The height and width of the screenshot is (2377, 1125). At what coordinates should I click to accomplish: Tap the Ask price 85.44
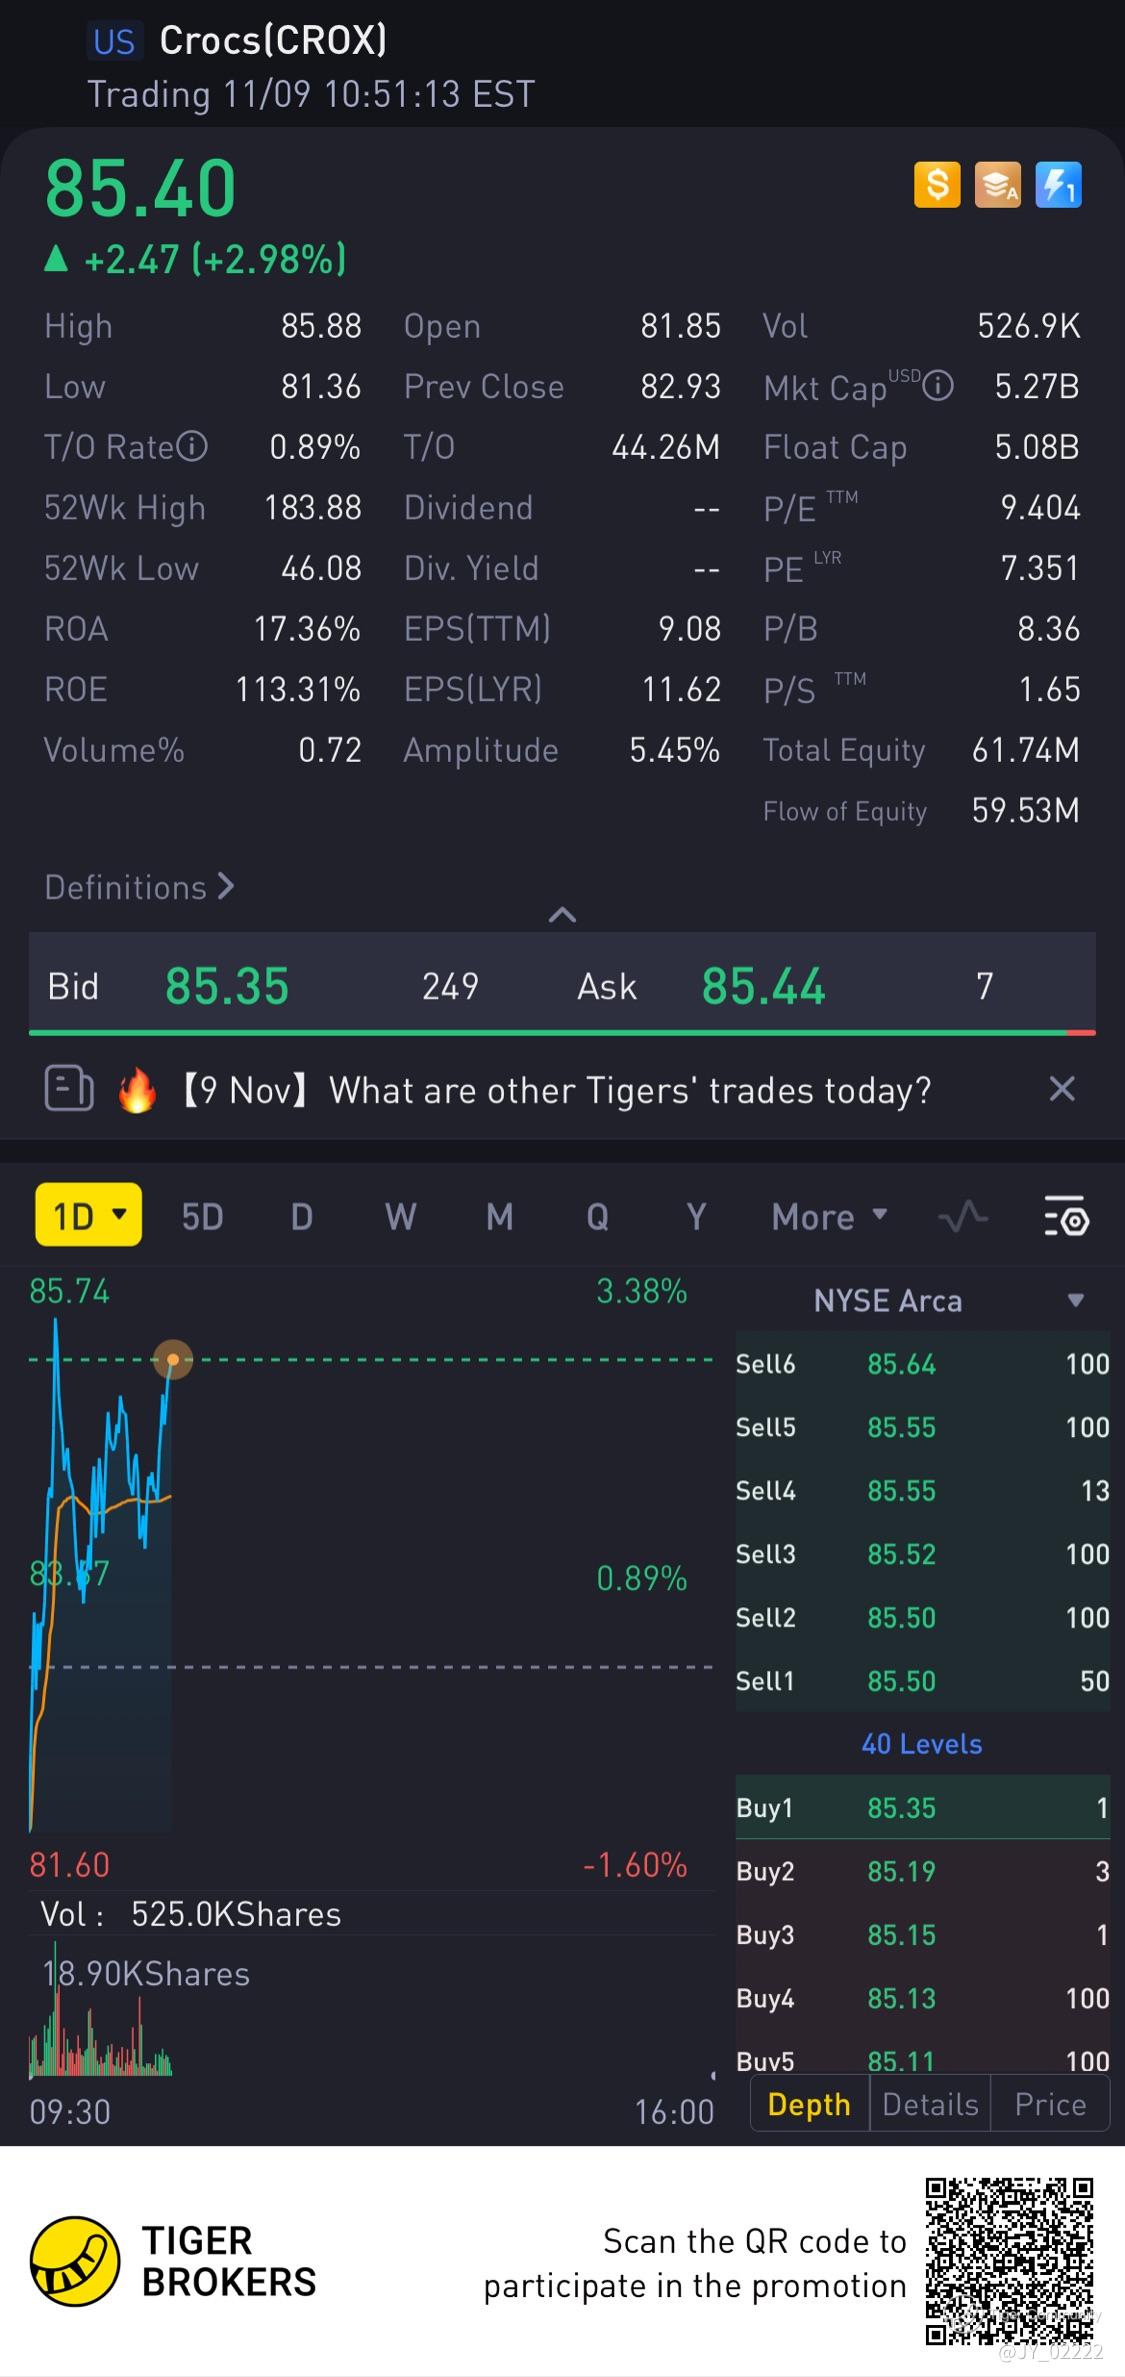tap(763, 986)
